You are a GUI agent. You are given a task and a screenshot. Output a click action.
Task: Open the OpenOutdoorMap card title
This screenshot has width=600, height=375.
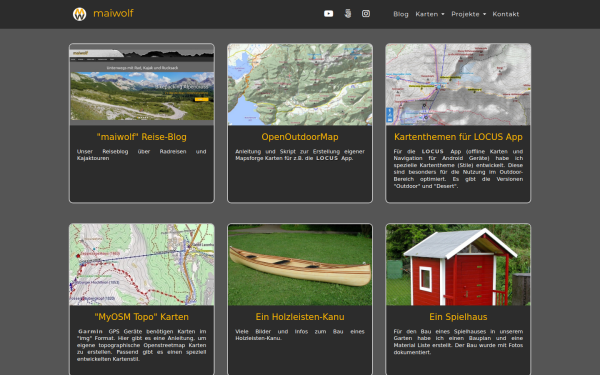(300, 137)
